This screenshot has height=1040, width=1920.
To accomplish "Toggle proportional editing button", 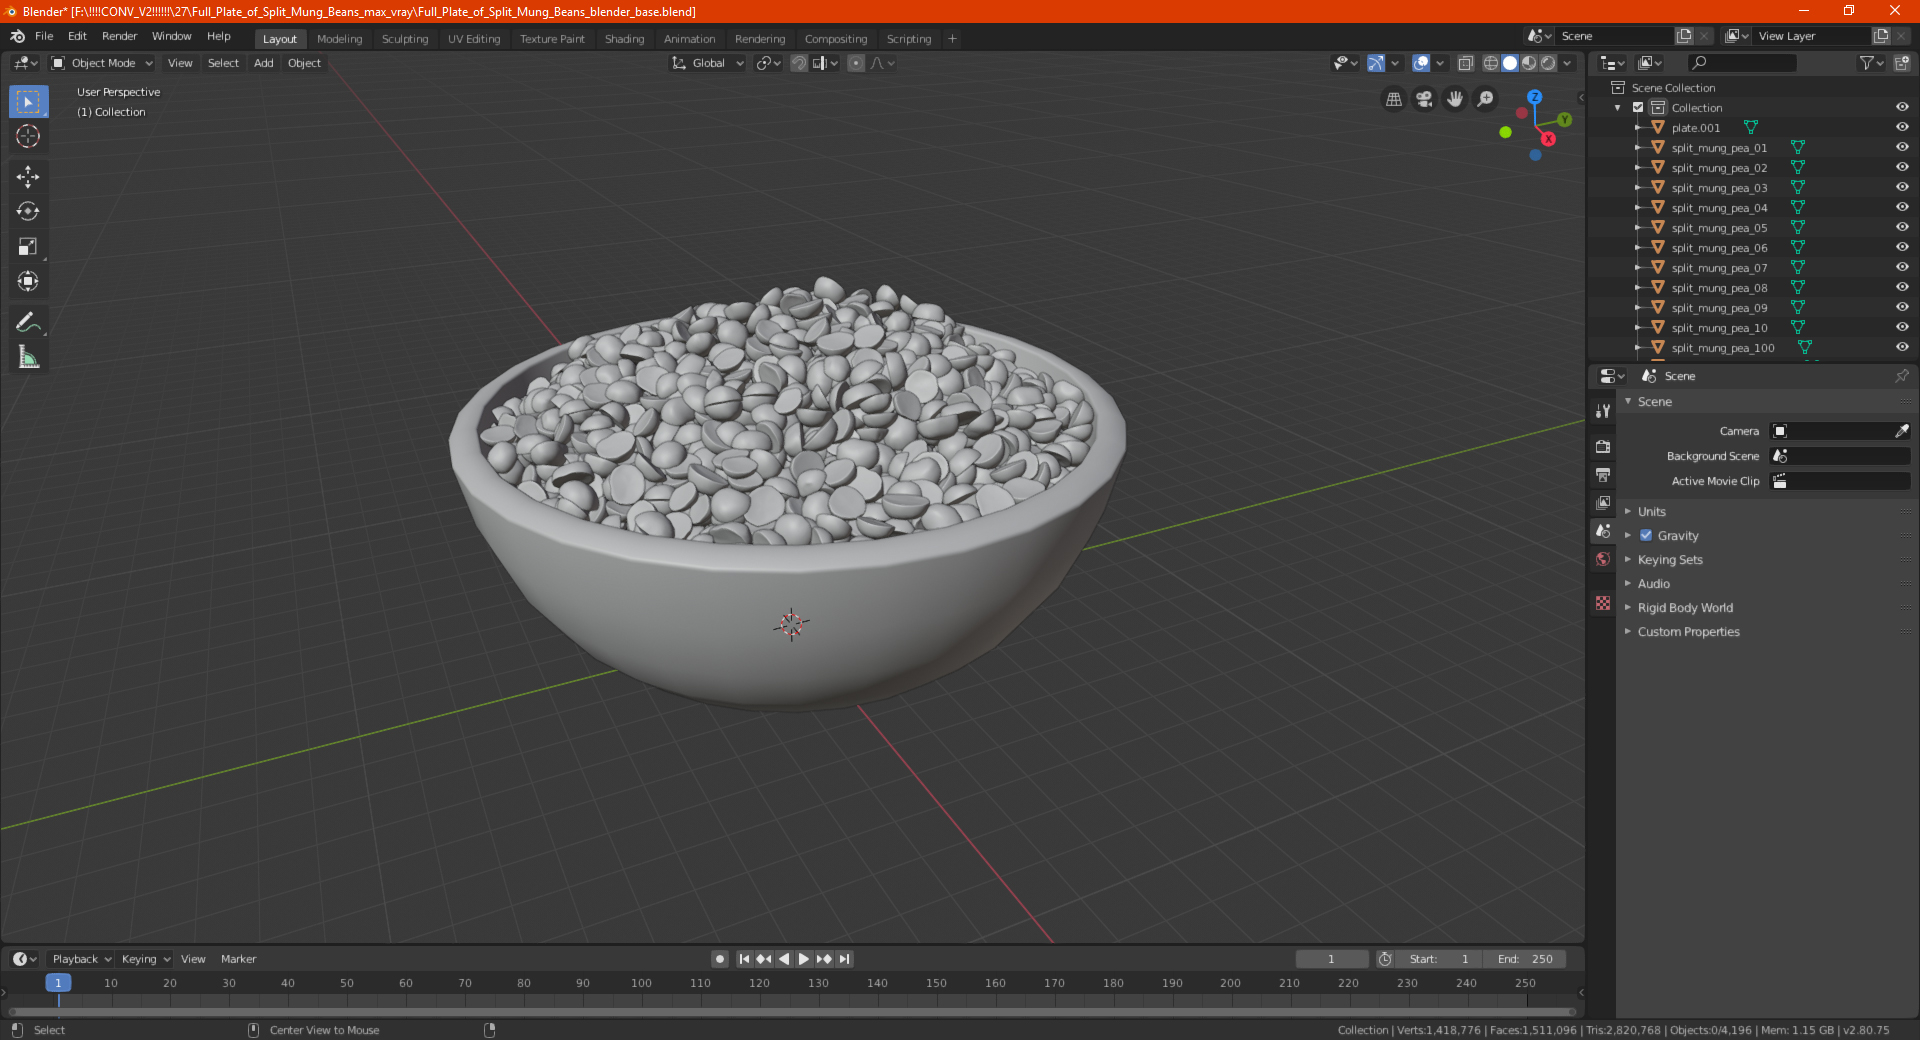I will click(856, 63).
